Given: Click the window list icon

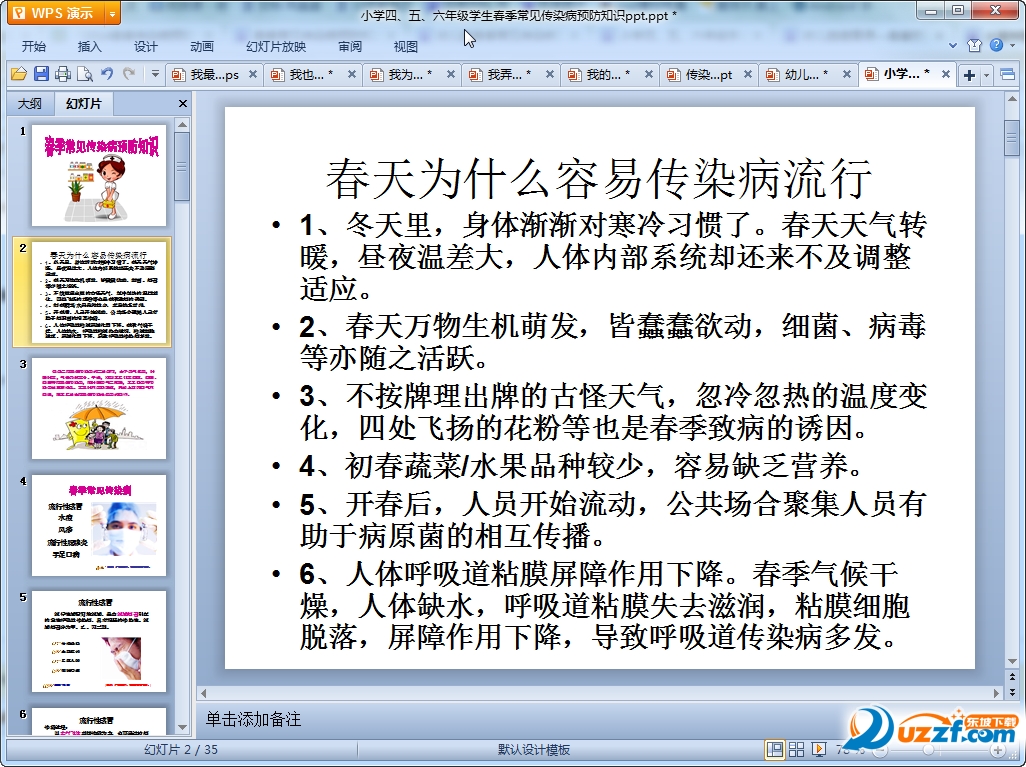Looking at the screenshot, I should click(1008, 75).
